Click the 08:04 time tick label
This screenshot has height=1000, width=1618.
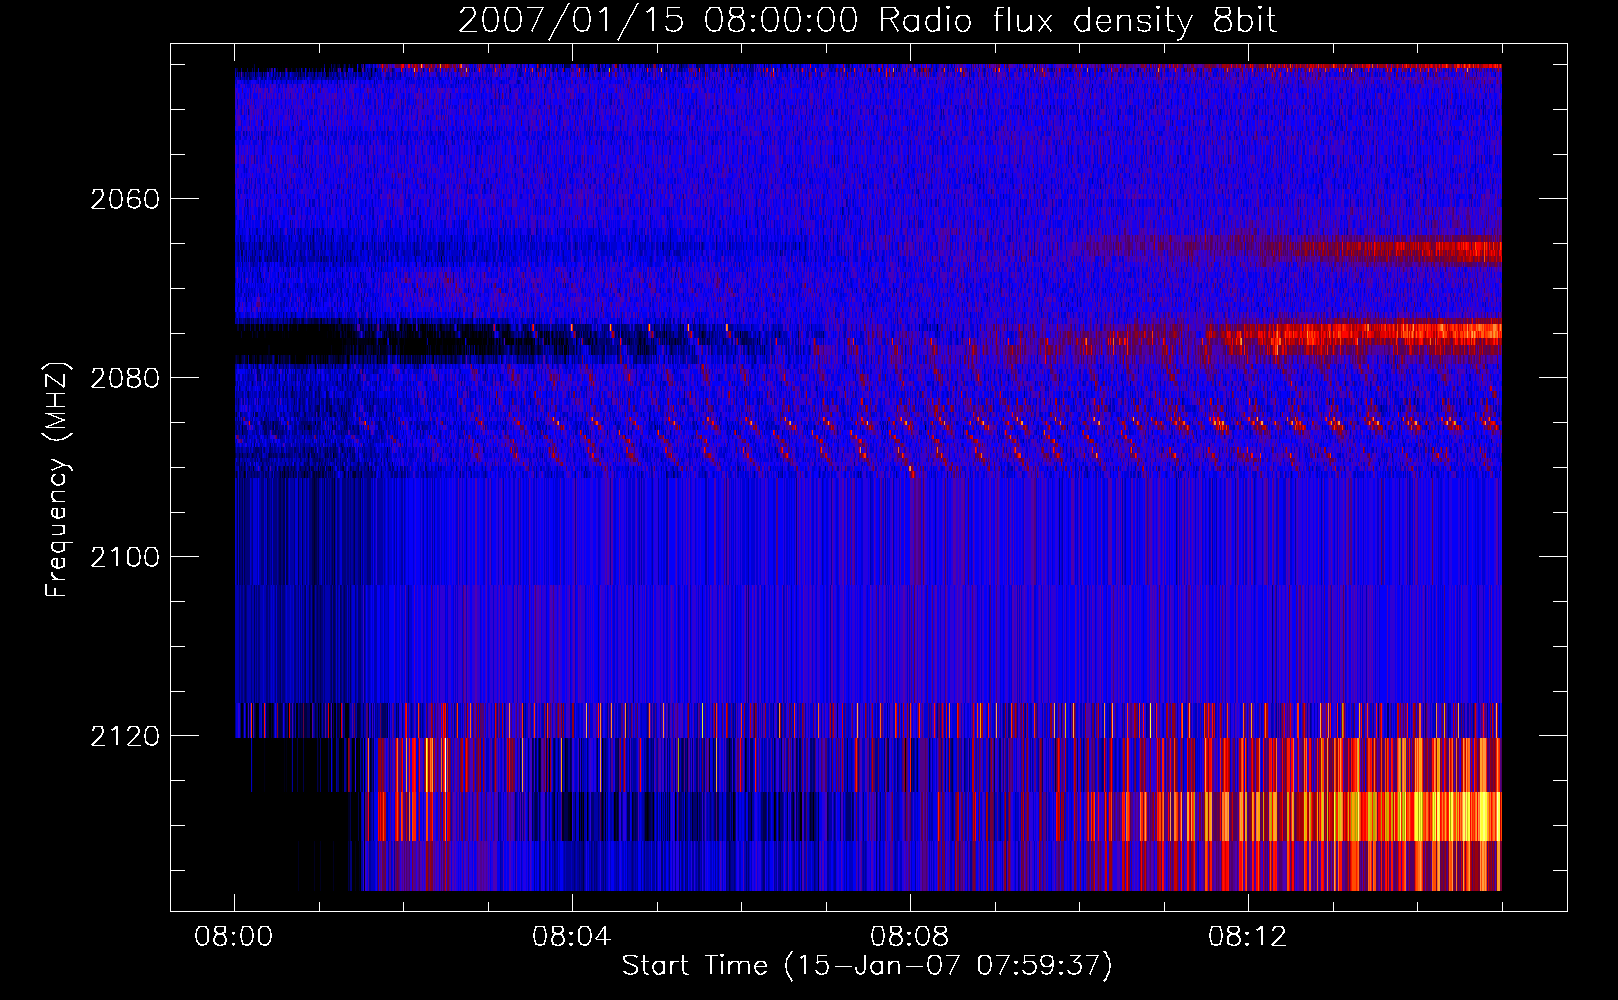(x=572, y=937)
